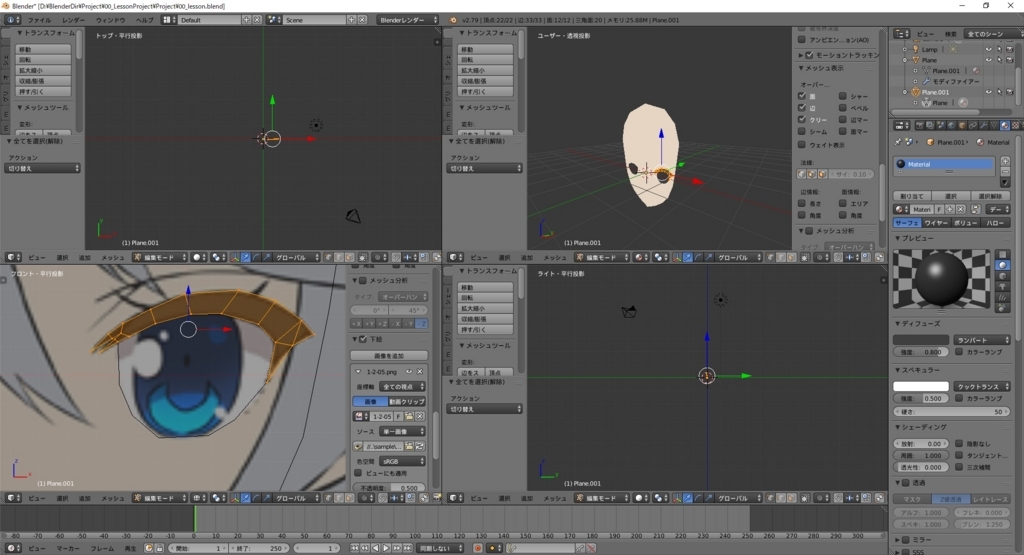Switch to the Halo material type tab
Viewport: 1024px width, 555px height.
tap(995, 223)
